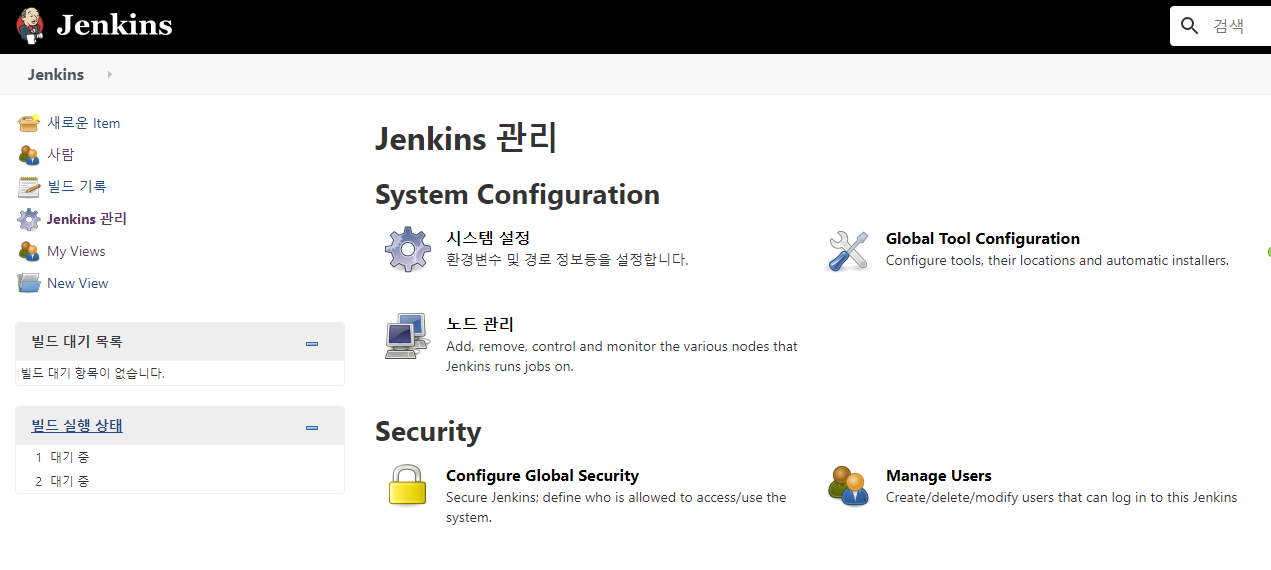Click the Jenkins title text in header

(114, 25)
